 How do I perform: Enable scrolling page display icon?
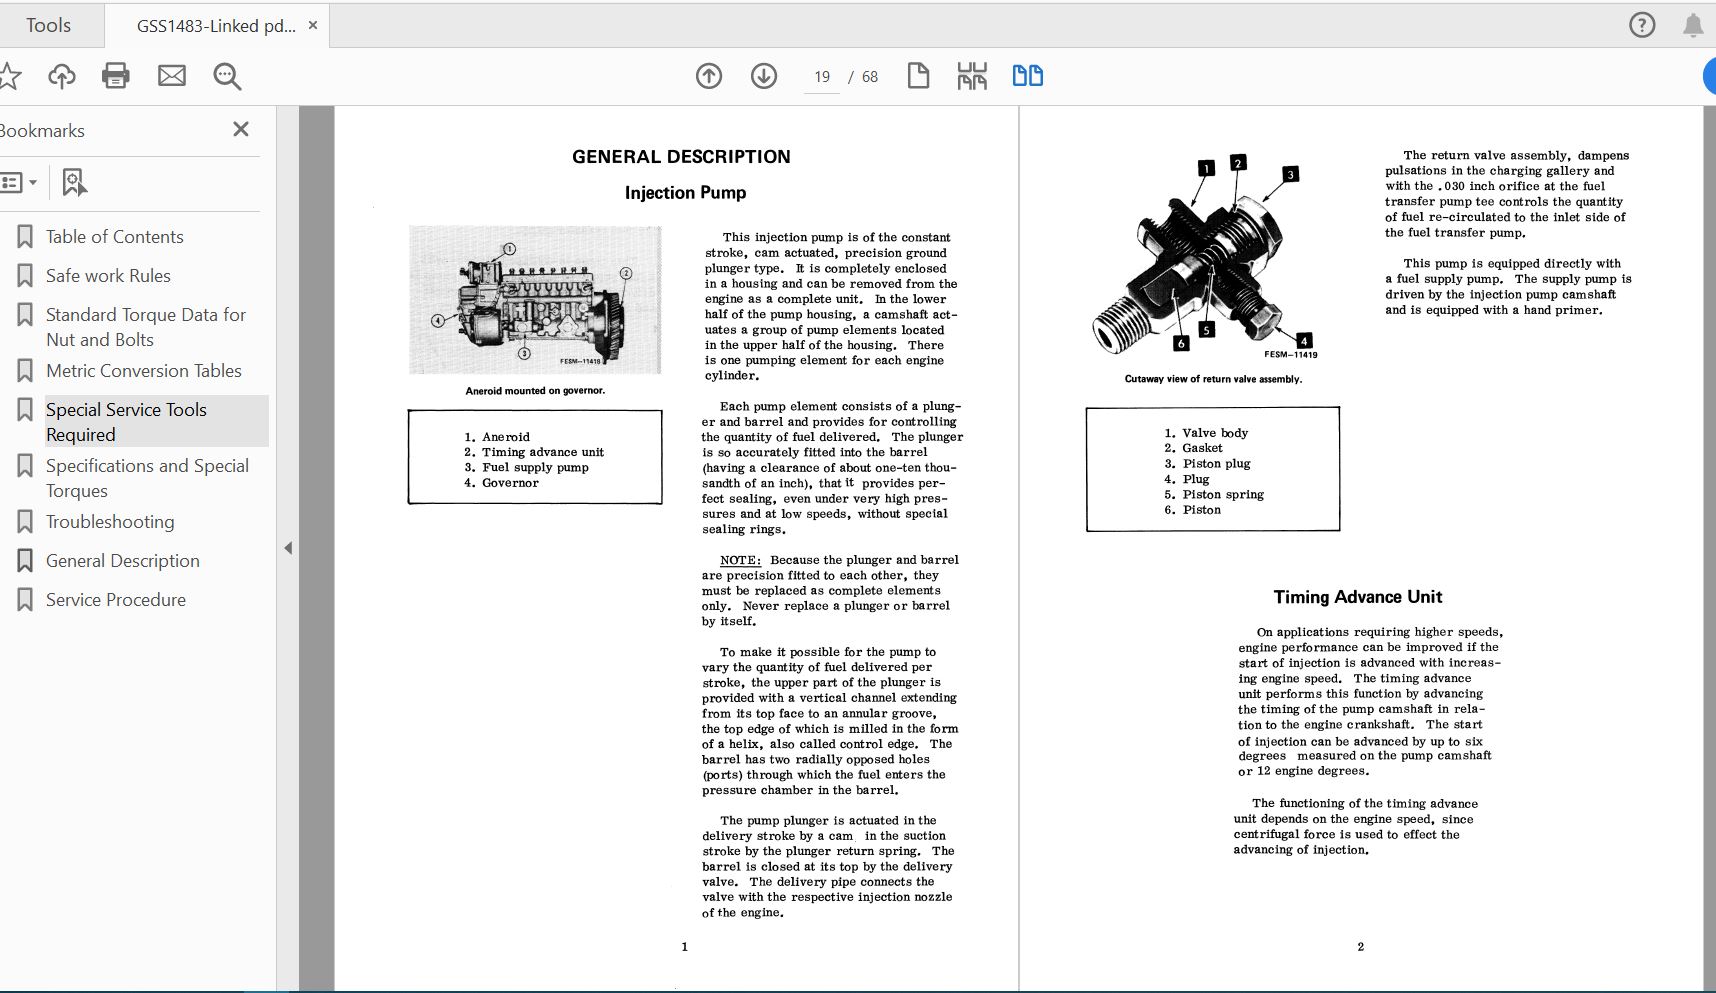click(x=972, y=76)
